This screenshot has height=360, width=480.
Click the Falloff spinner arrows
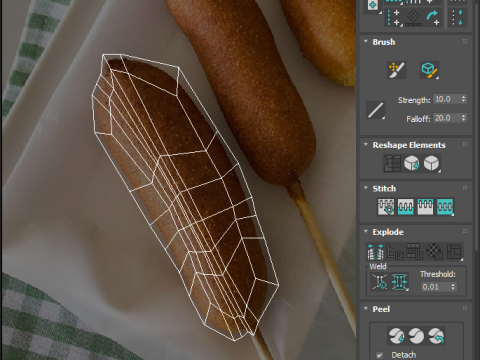tap(464, 118)
